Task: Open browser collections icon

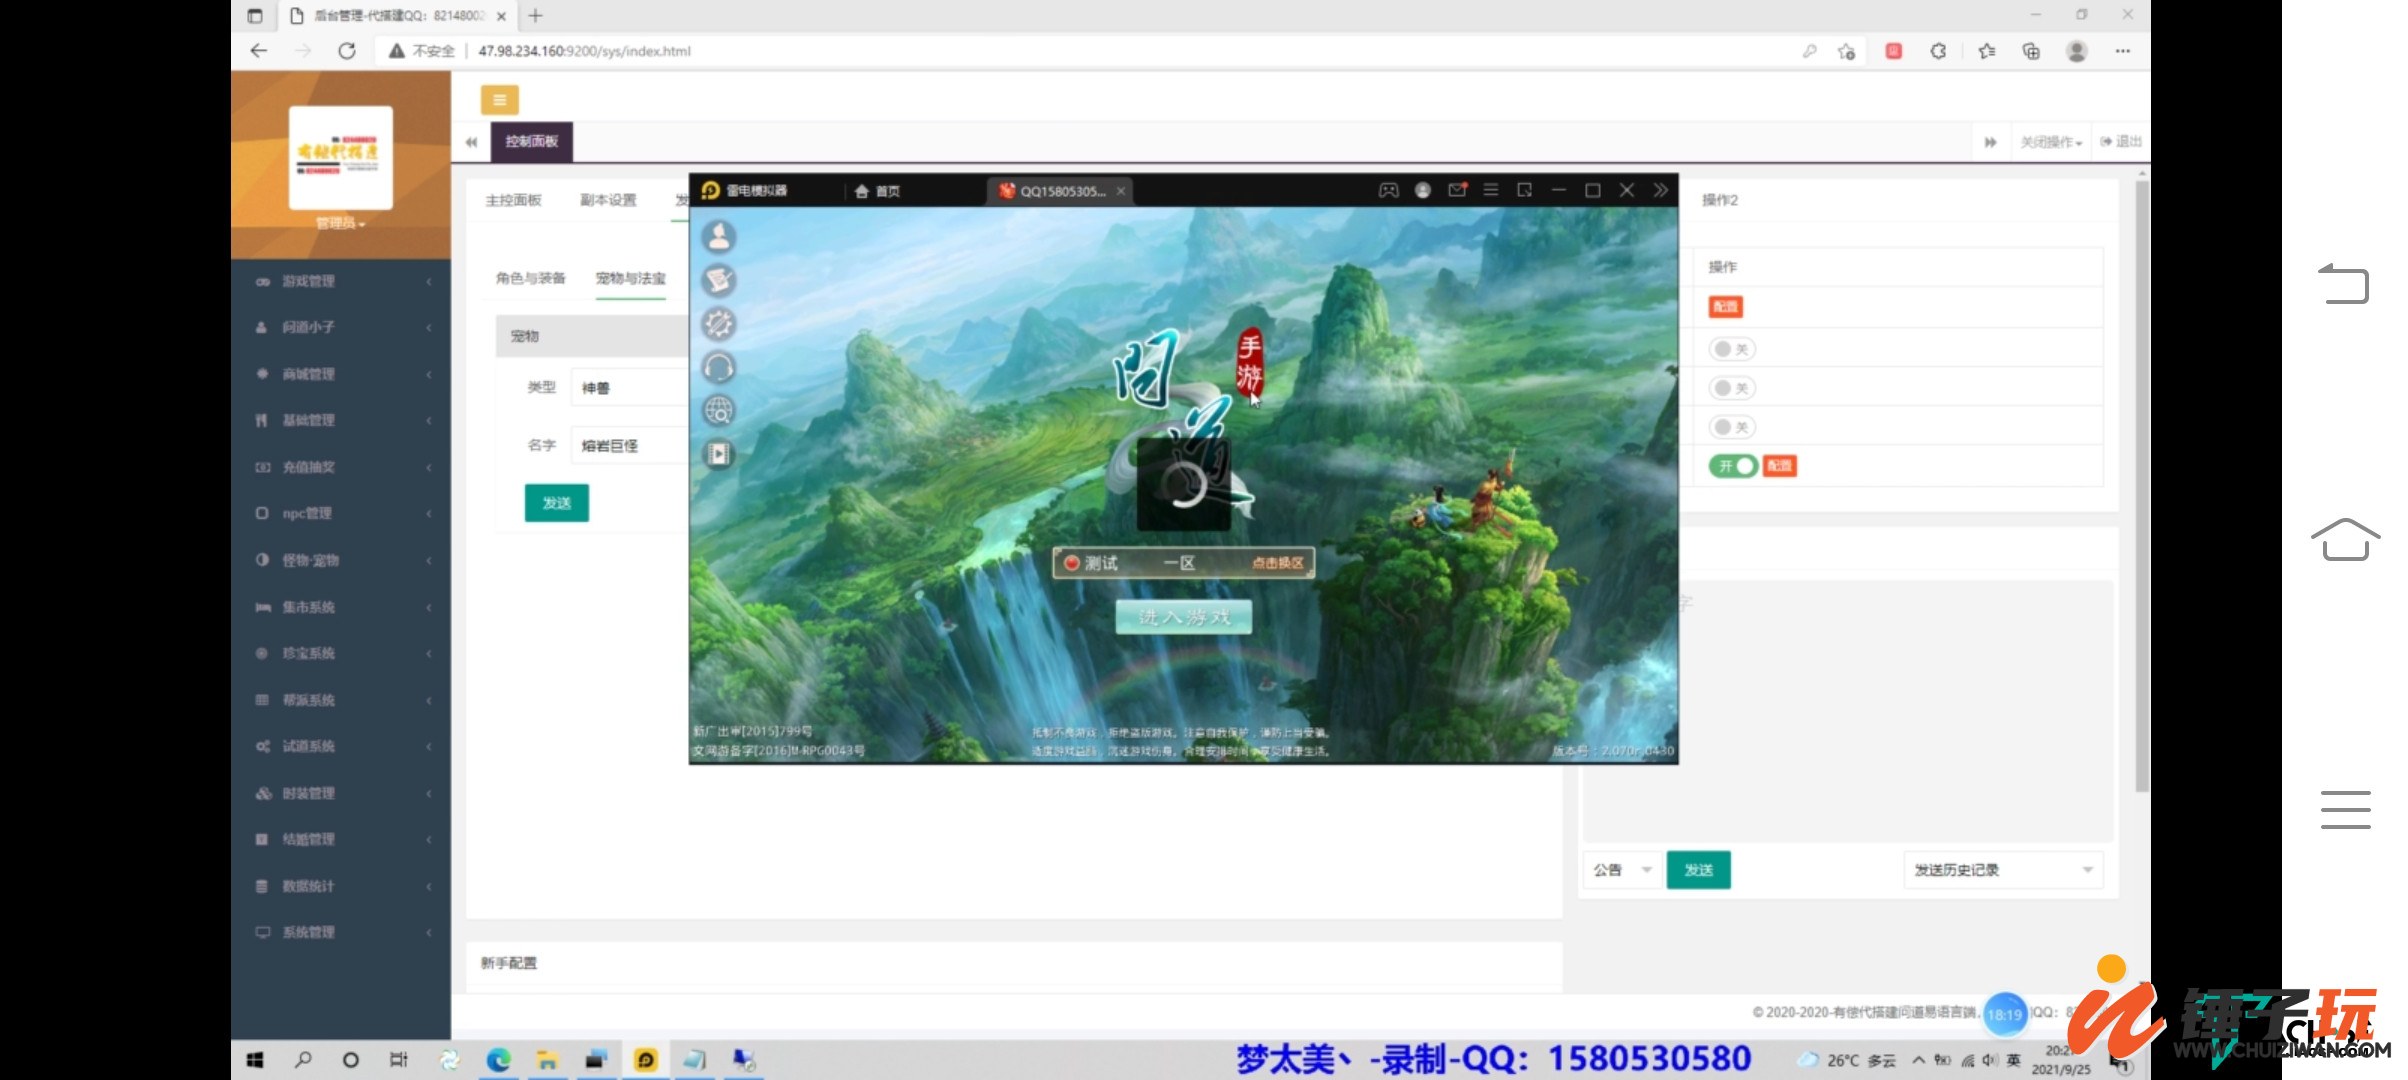Action: 2031,51
